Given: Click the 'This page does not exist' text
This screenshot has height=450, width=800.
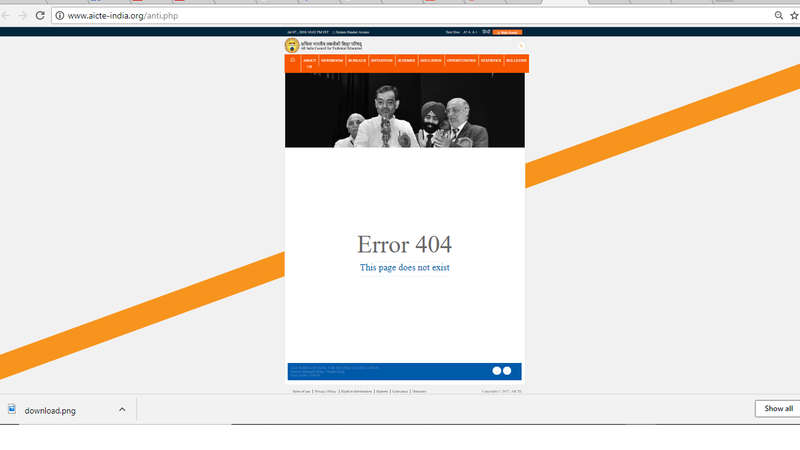Looking at the screenshot, I should pyautogui.click(x=405, y=267).
